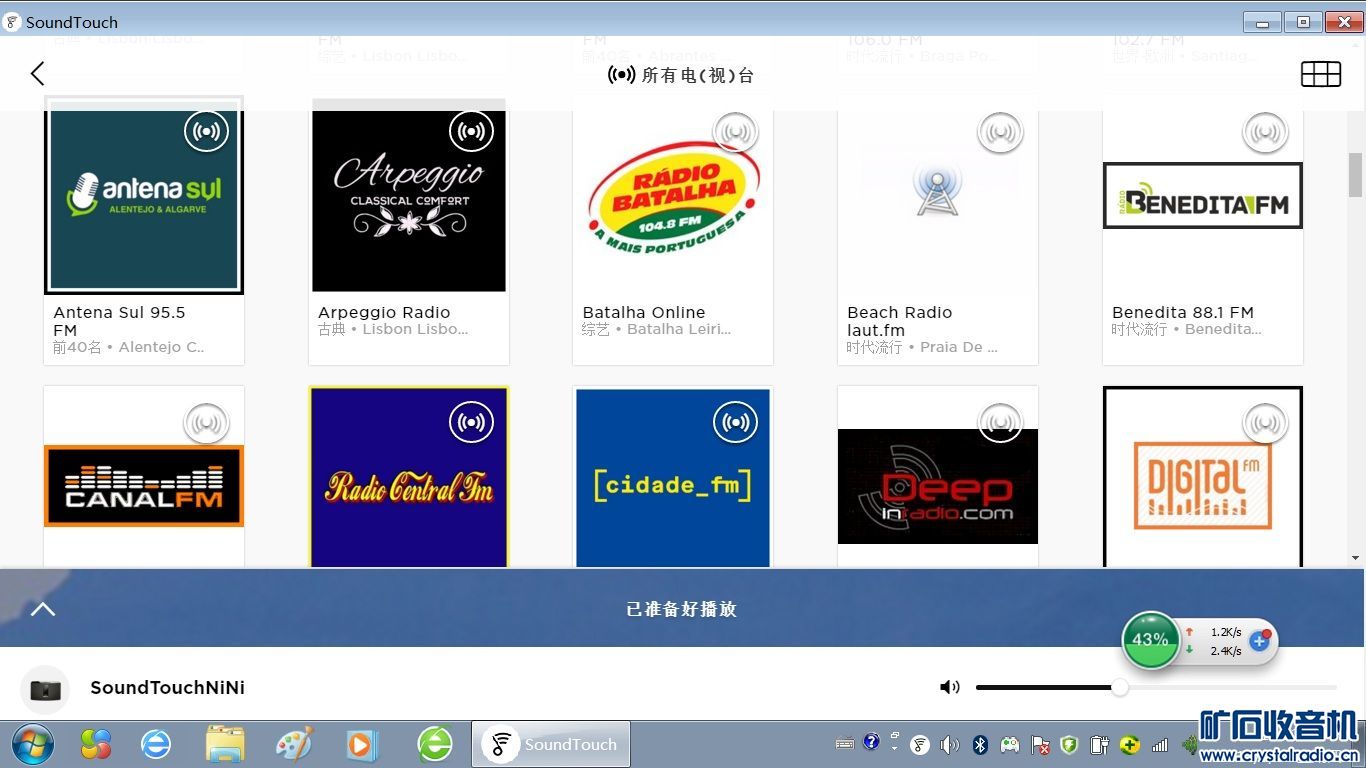The height and width of the screenshot is (768, 1366).
Task: Open the green 360 browser taskbar icon
Action: pos(434,744)
